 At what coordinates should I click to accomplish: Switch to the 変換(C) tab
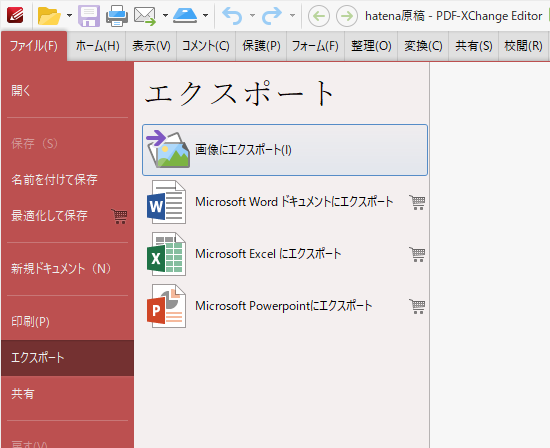point(423,46)
